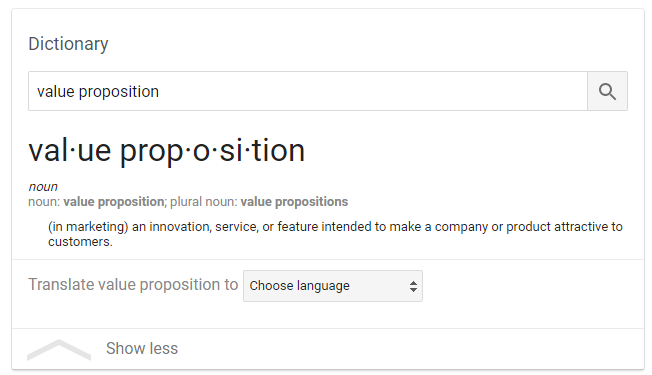The width and height of the screenshot is (652, 375).
Task: Click the Dictionary heading
Action: click(68, 44)
